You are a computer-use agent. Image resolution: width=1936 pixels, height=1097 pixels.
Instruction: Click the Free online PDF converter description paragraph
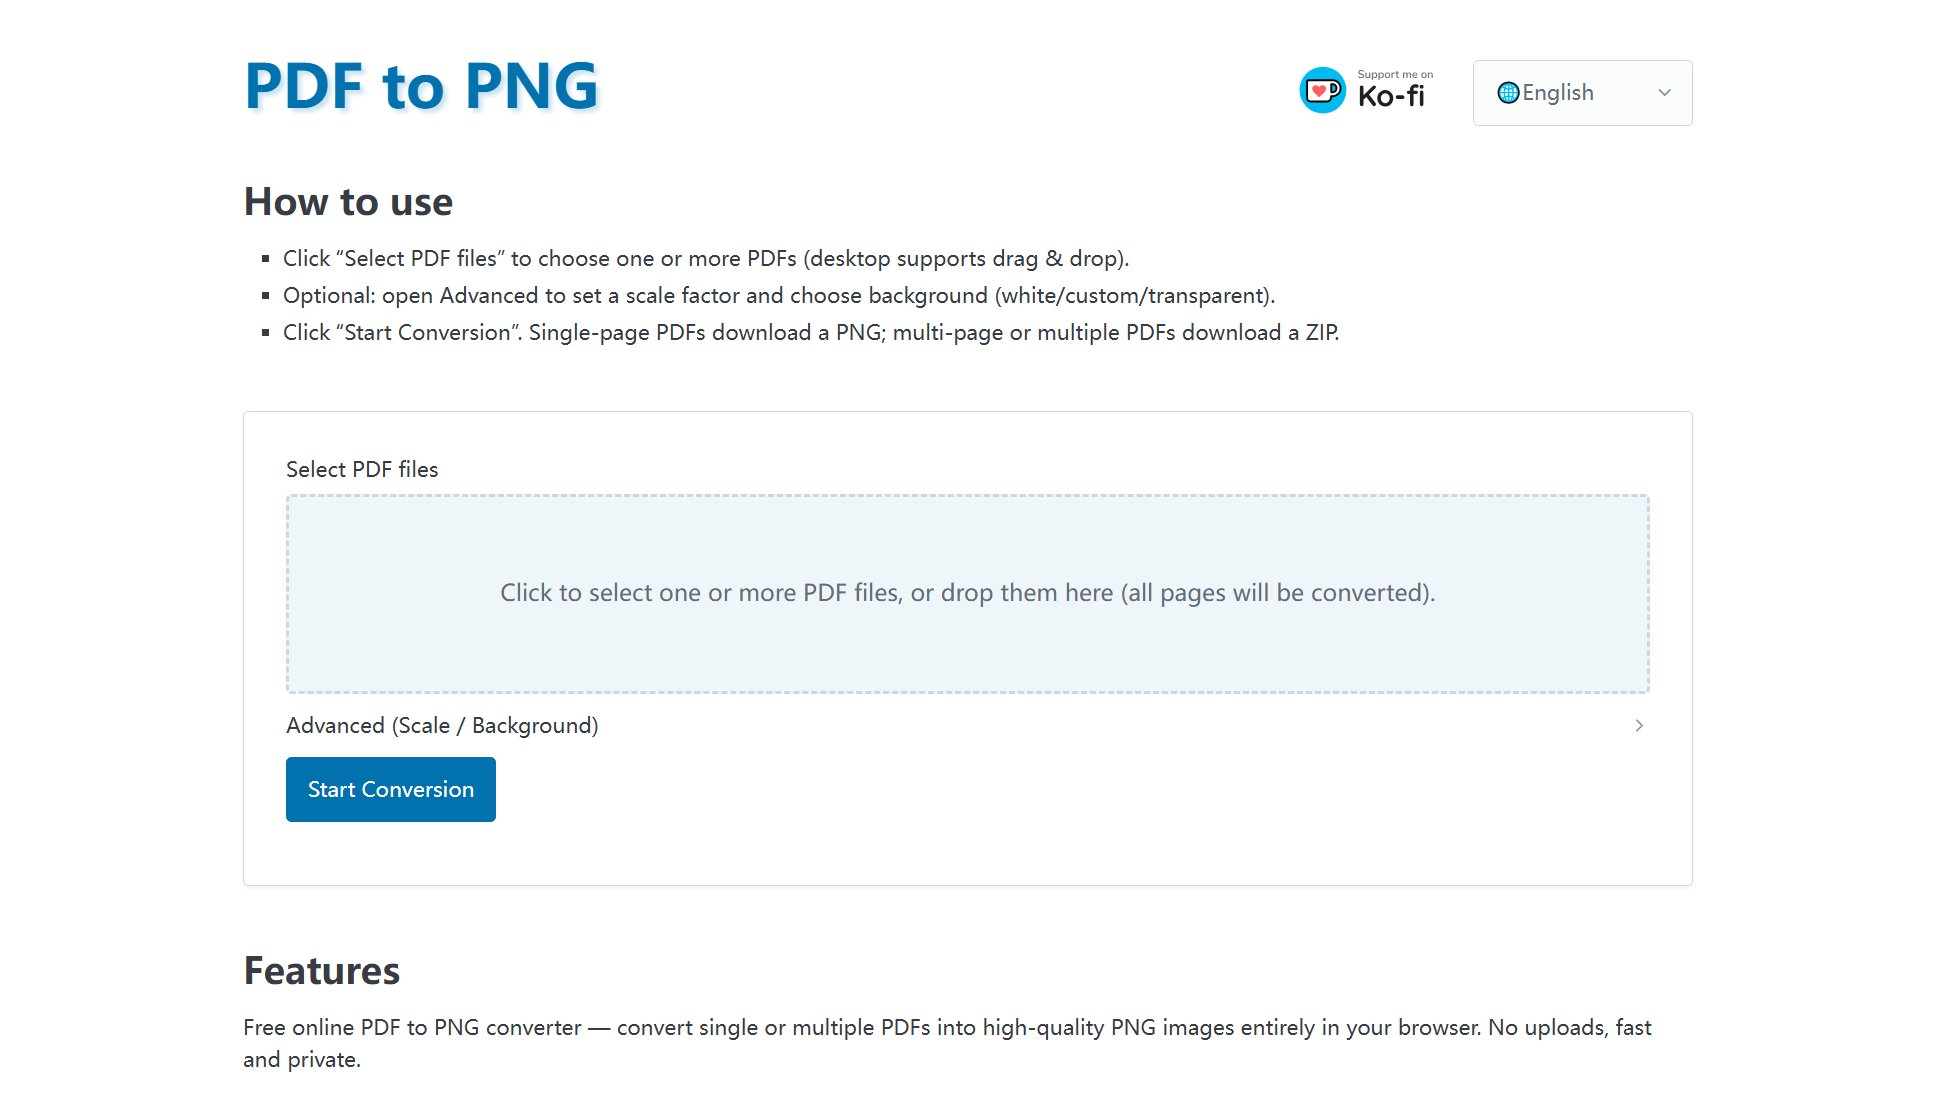tap(946, 1043)
